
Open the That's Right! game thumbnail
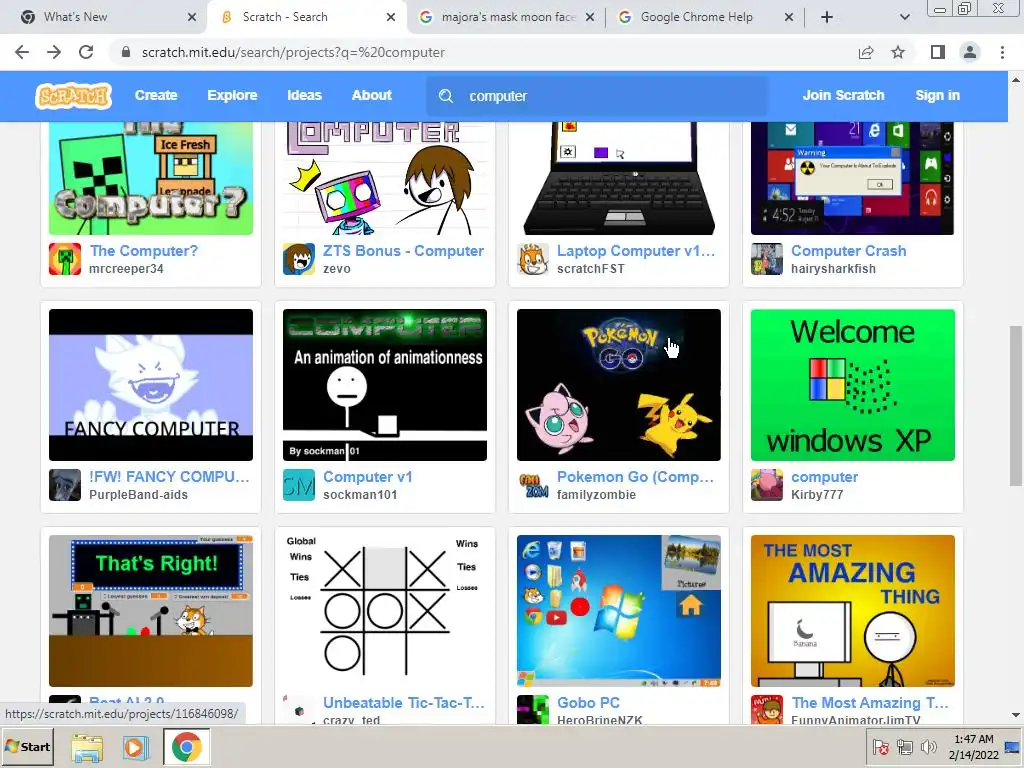151,611
